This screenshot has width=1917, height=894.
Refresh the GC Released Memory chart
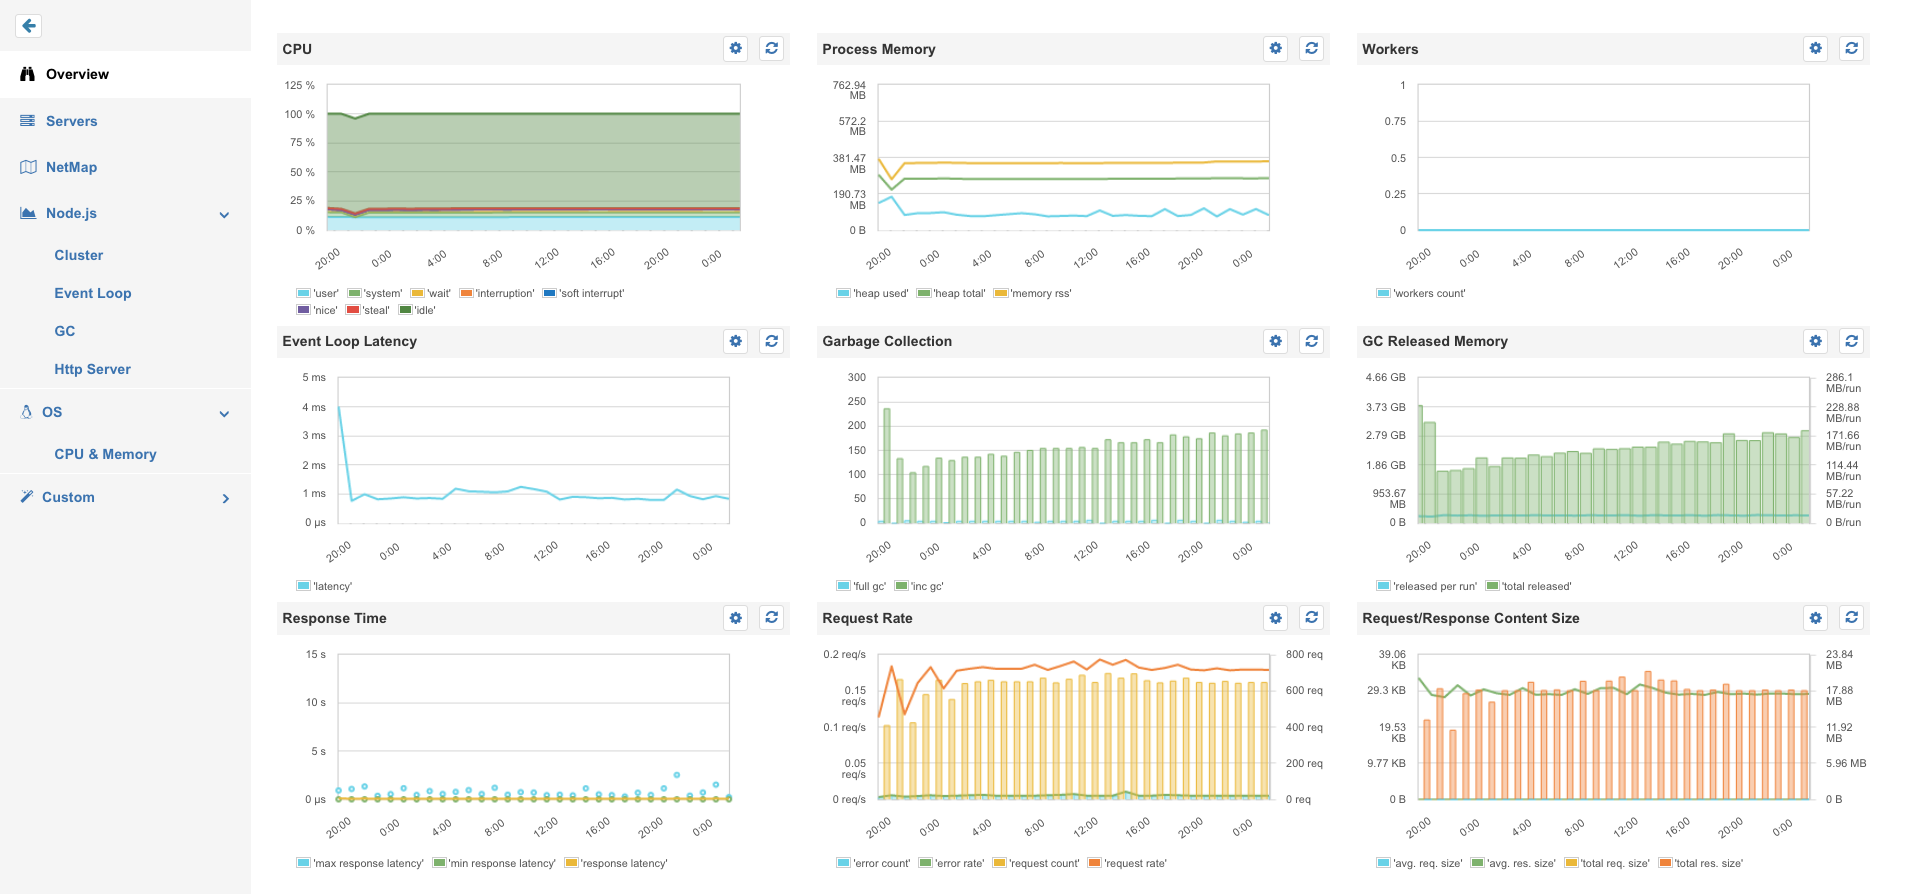coord(1852,341)
